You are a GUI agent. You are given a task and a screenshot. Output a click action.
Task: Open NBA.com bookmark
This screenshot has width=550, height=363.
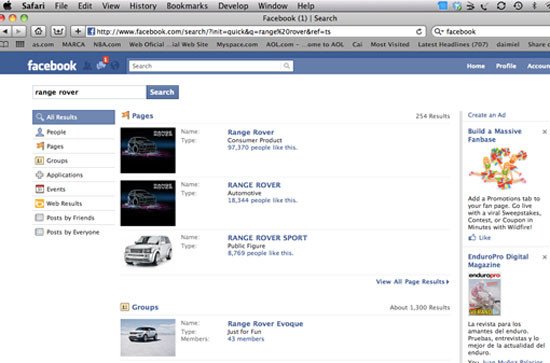click(107, 44)
